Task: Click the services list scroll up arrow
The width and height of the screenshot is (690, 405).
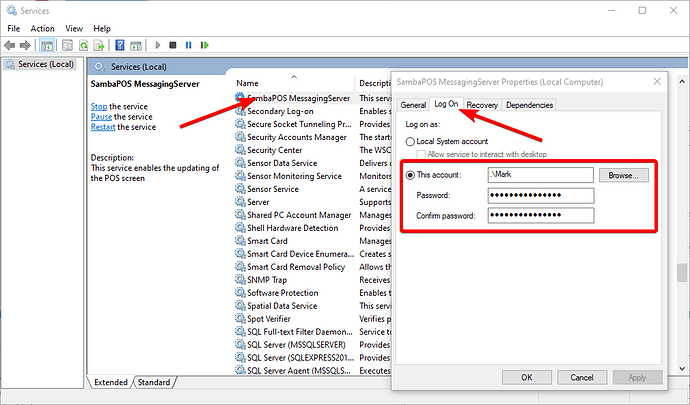Action: point(682,81)
